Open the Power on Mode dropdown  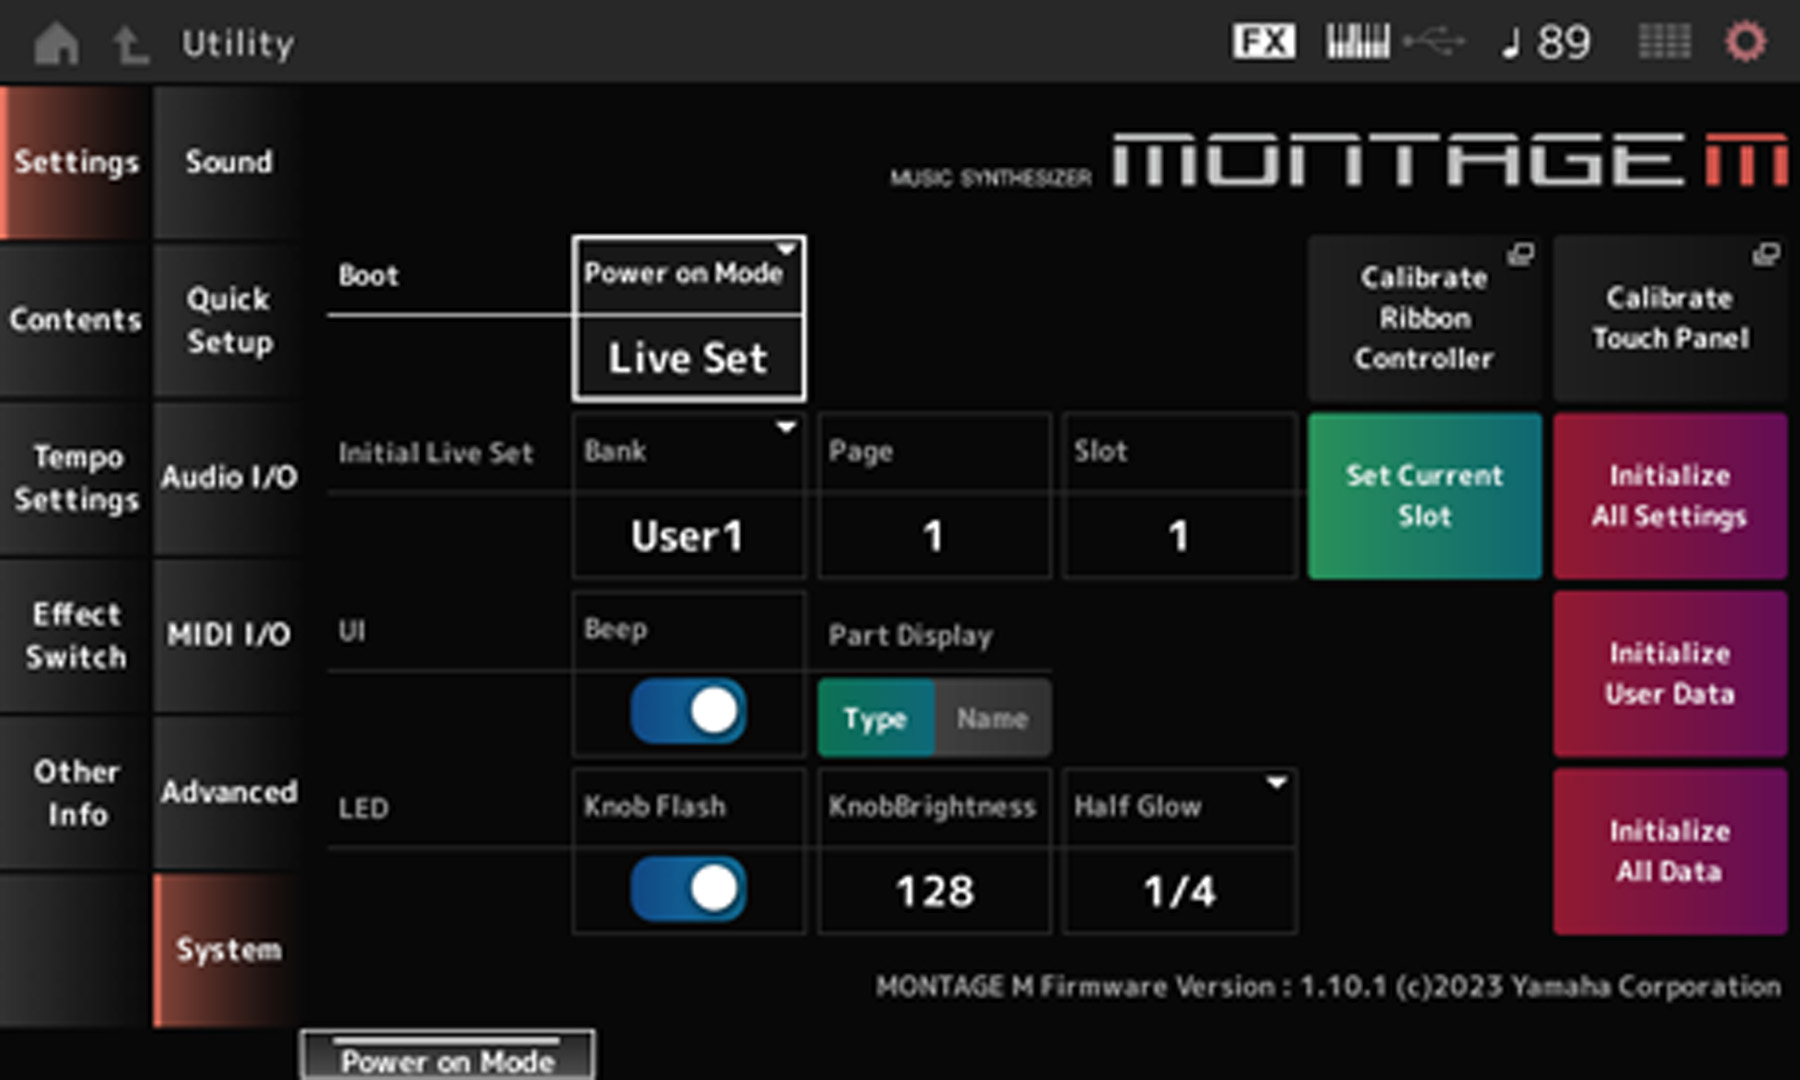point(688,273)
